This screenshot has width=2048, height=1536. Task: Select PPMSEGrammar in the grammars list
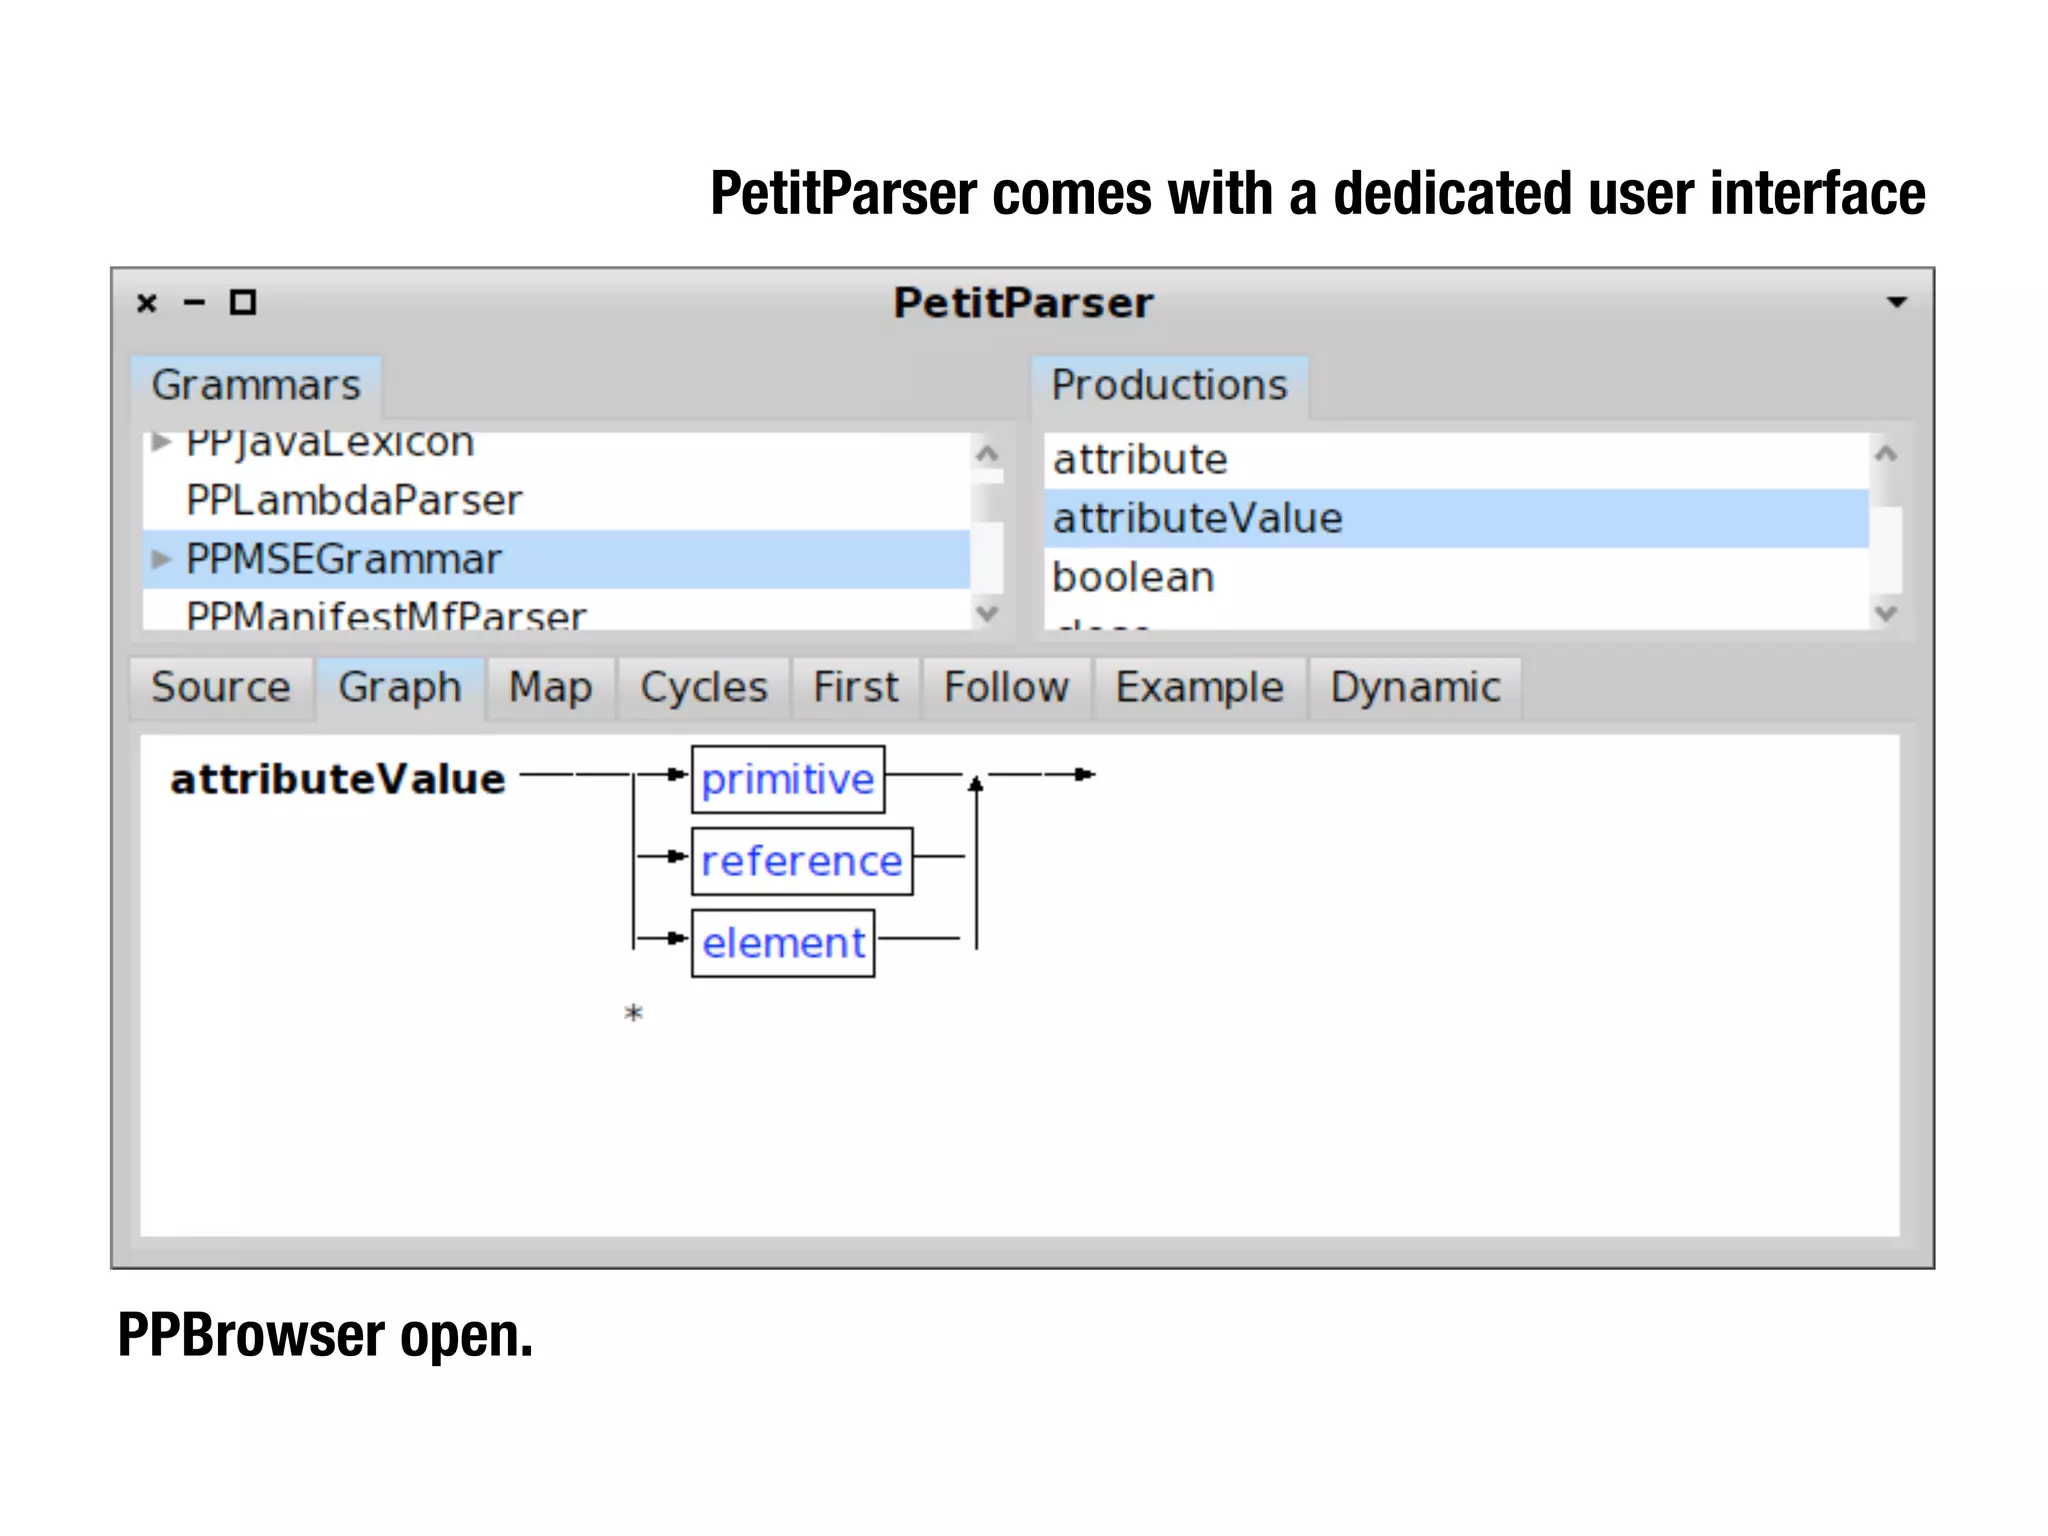(x=556, y=559)
